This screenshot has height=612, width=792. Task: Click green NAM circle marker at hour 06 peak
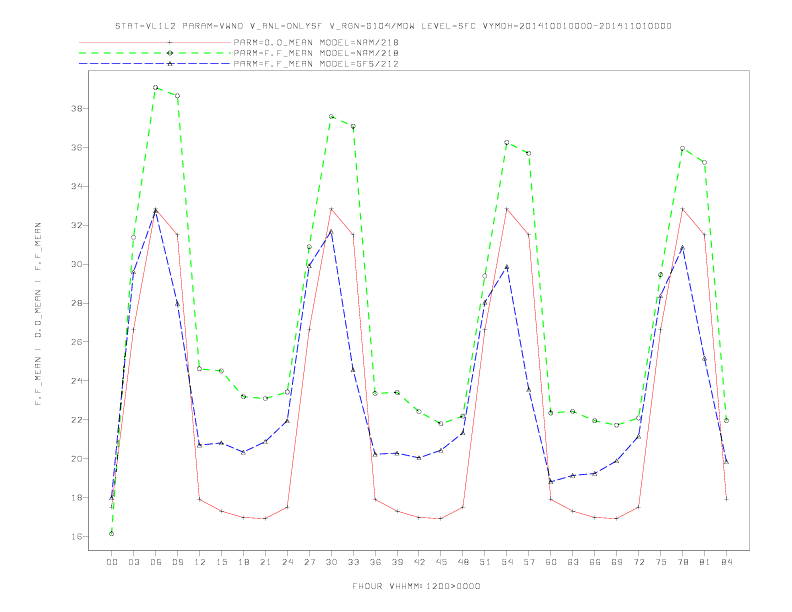[156, 87]
